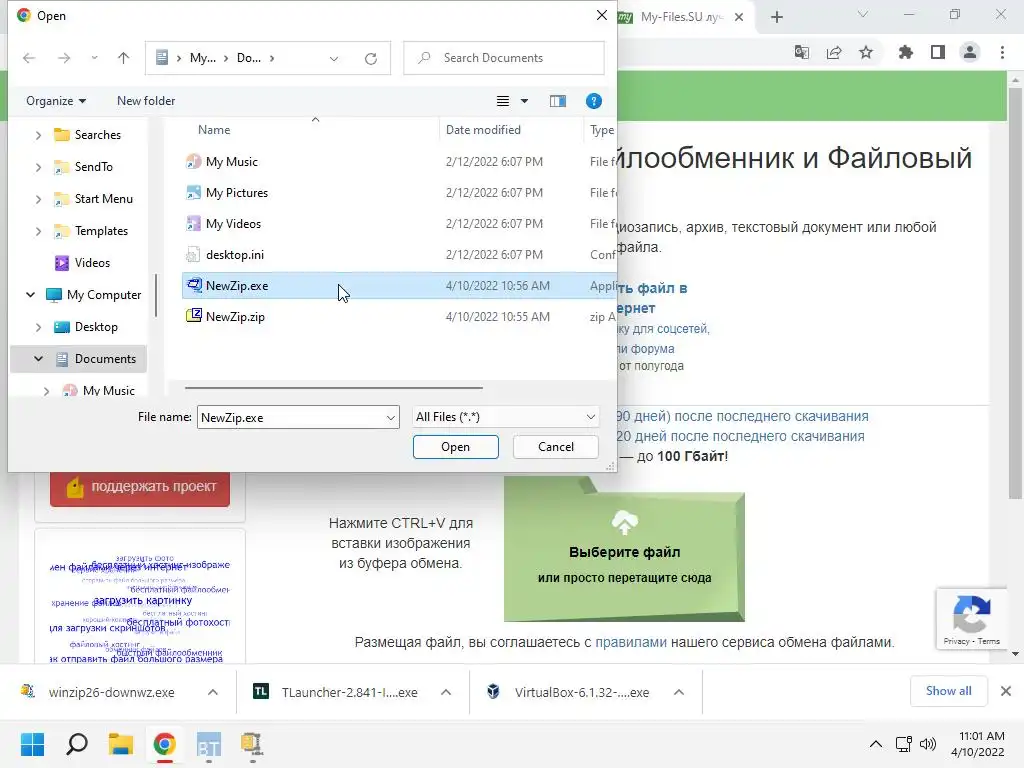Close the My-Files.SU tab
Screen dimensions: 1024x768
[739, 17]
